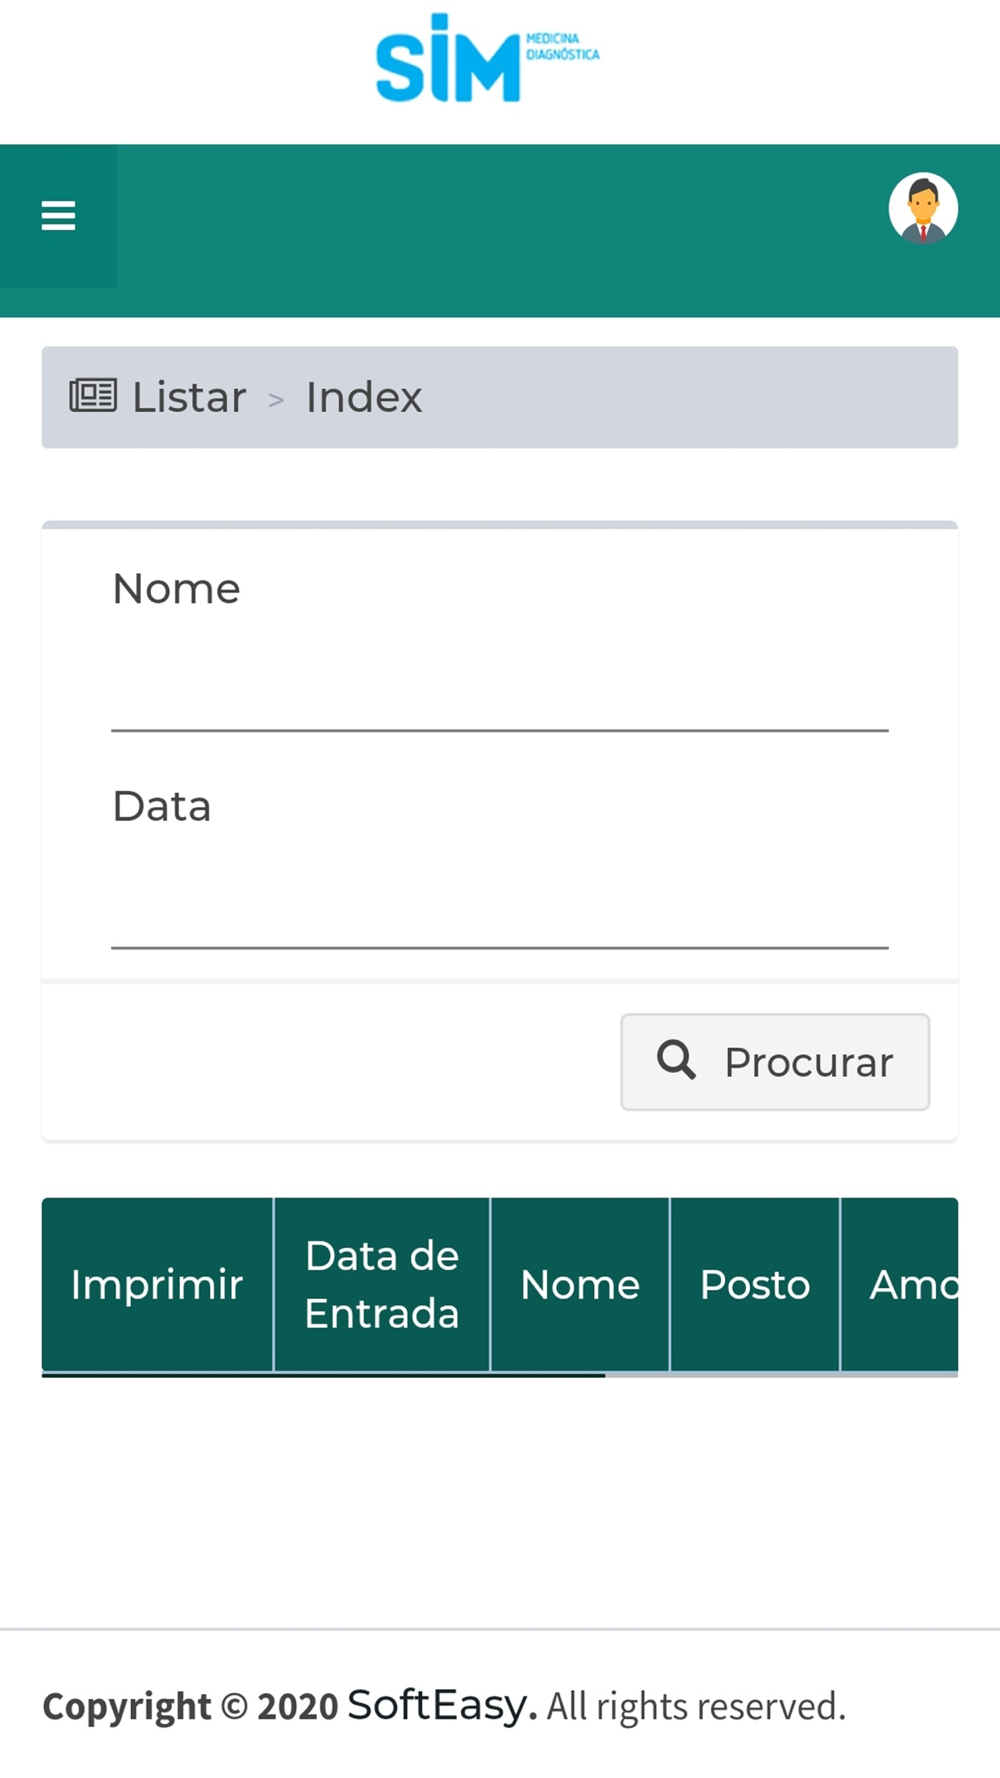Click the Posto table column header
This screenshot has height=1778, width=1000.
(x=755, y=1284)
